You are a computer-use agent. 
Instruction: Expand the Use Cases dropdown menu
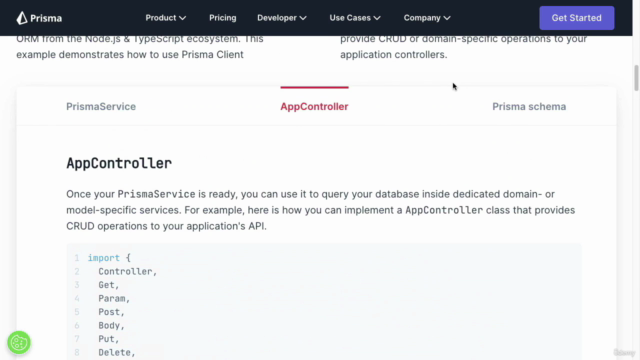pyautogui.click(x=355, y=18)
